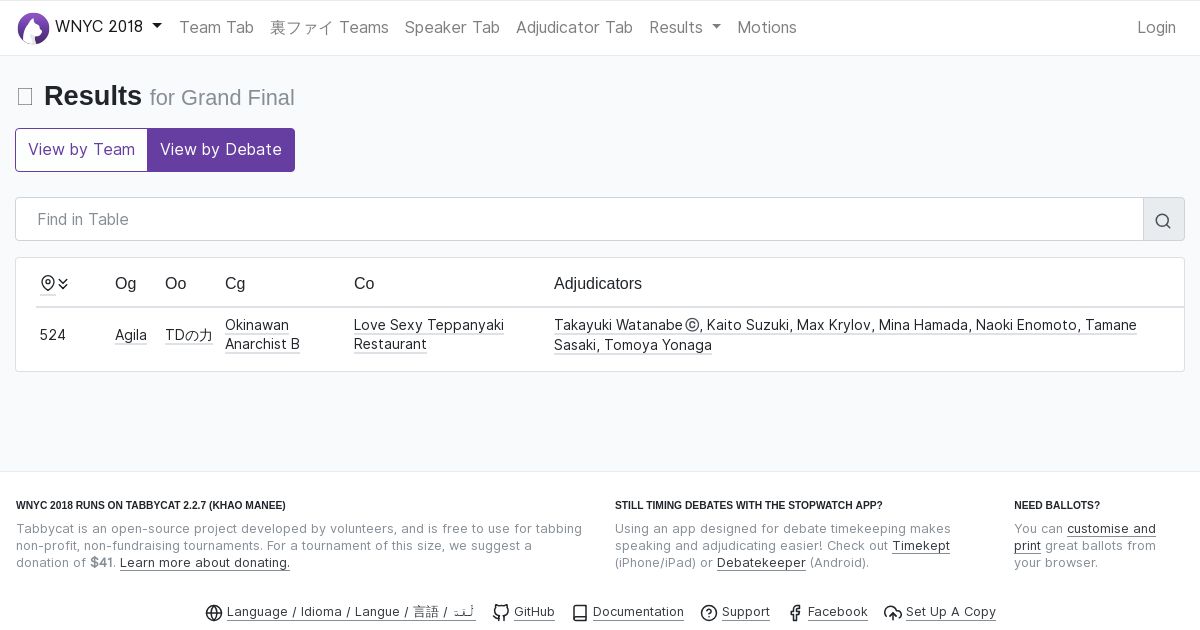Screen dimensions: 1200x630
Task: Open the GitHub footer link
Action: (x=534, y=612)
